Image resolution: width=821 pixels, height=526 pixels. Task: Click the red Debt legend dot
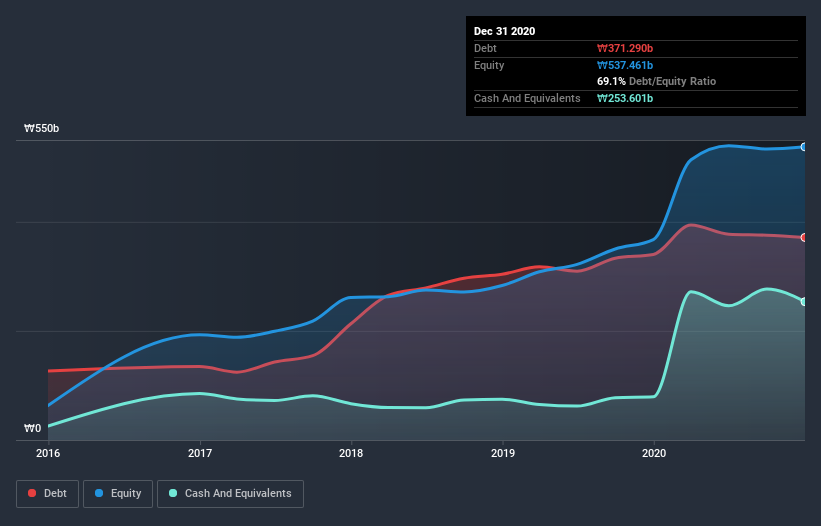click(32, 493)
